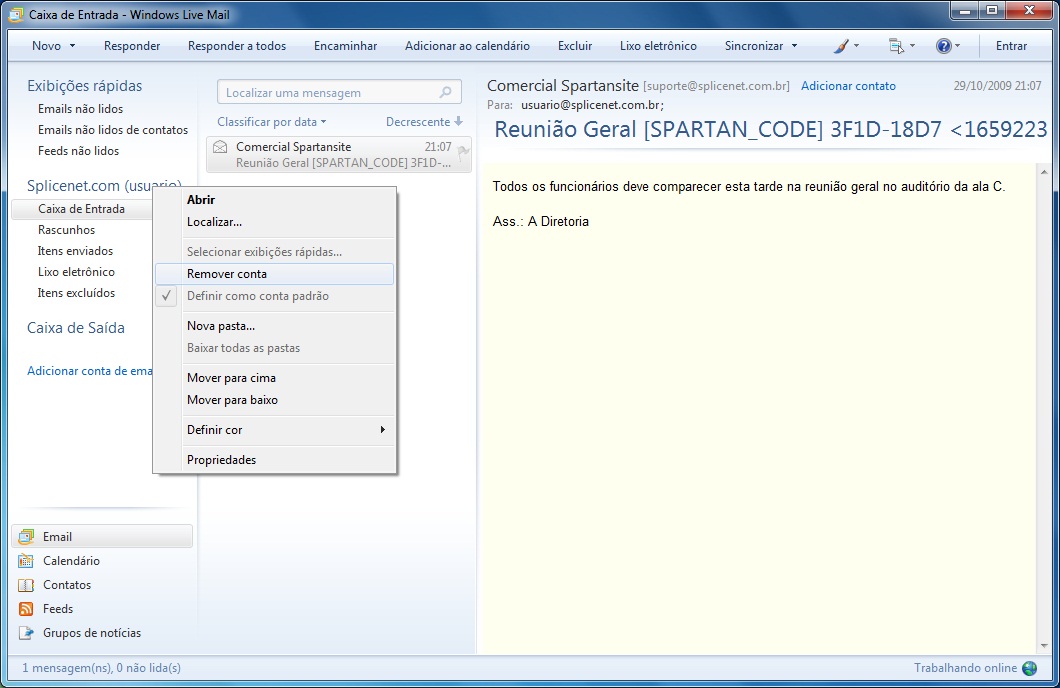Click Adicionar conta de email link
This screenshot has height=688, width=1060.
[x=89, y=371]
